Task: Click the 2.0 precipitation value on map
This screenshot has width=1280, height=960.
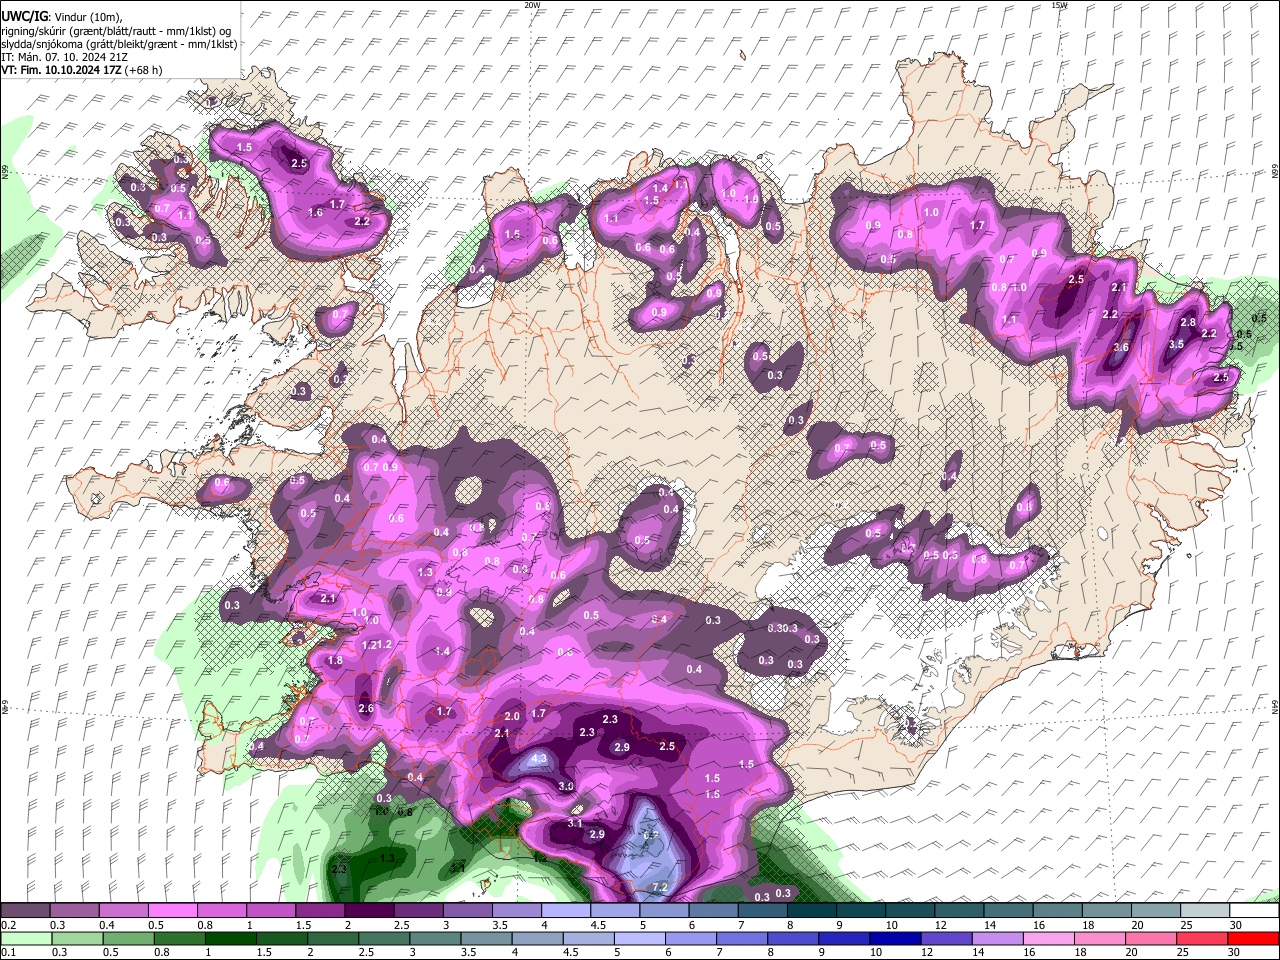Action: (512, 716)
